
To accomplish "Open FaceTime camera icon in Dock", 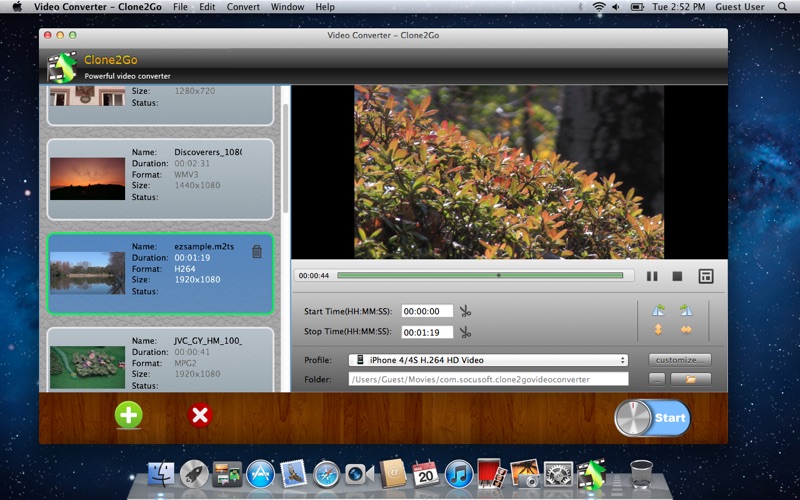I will click(360, 474).
